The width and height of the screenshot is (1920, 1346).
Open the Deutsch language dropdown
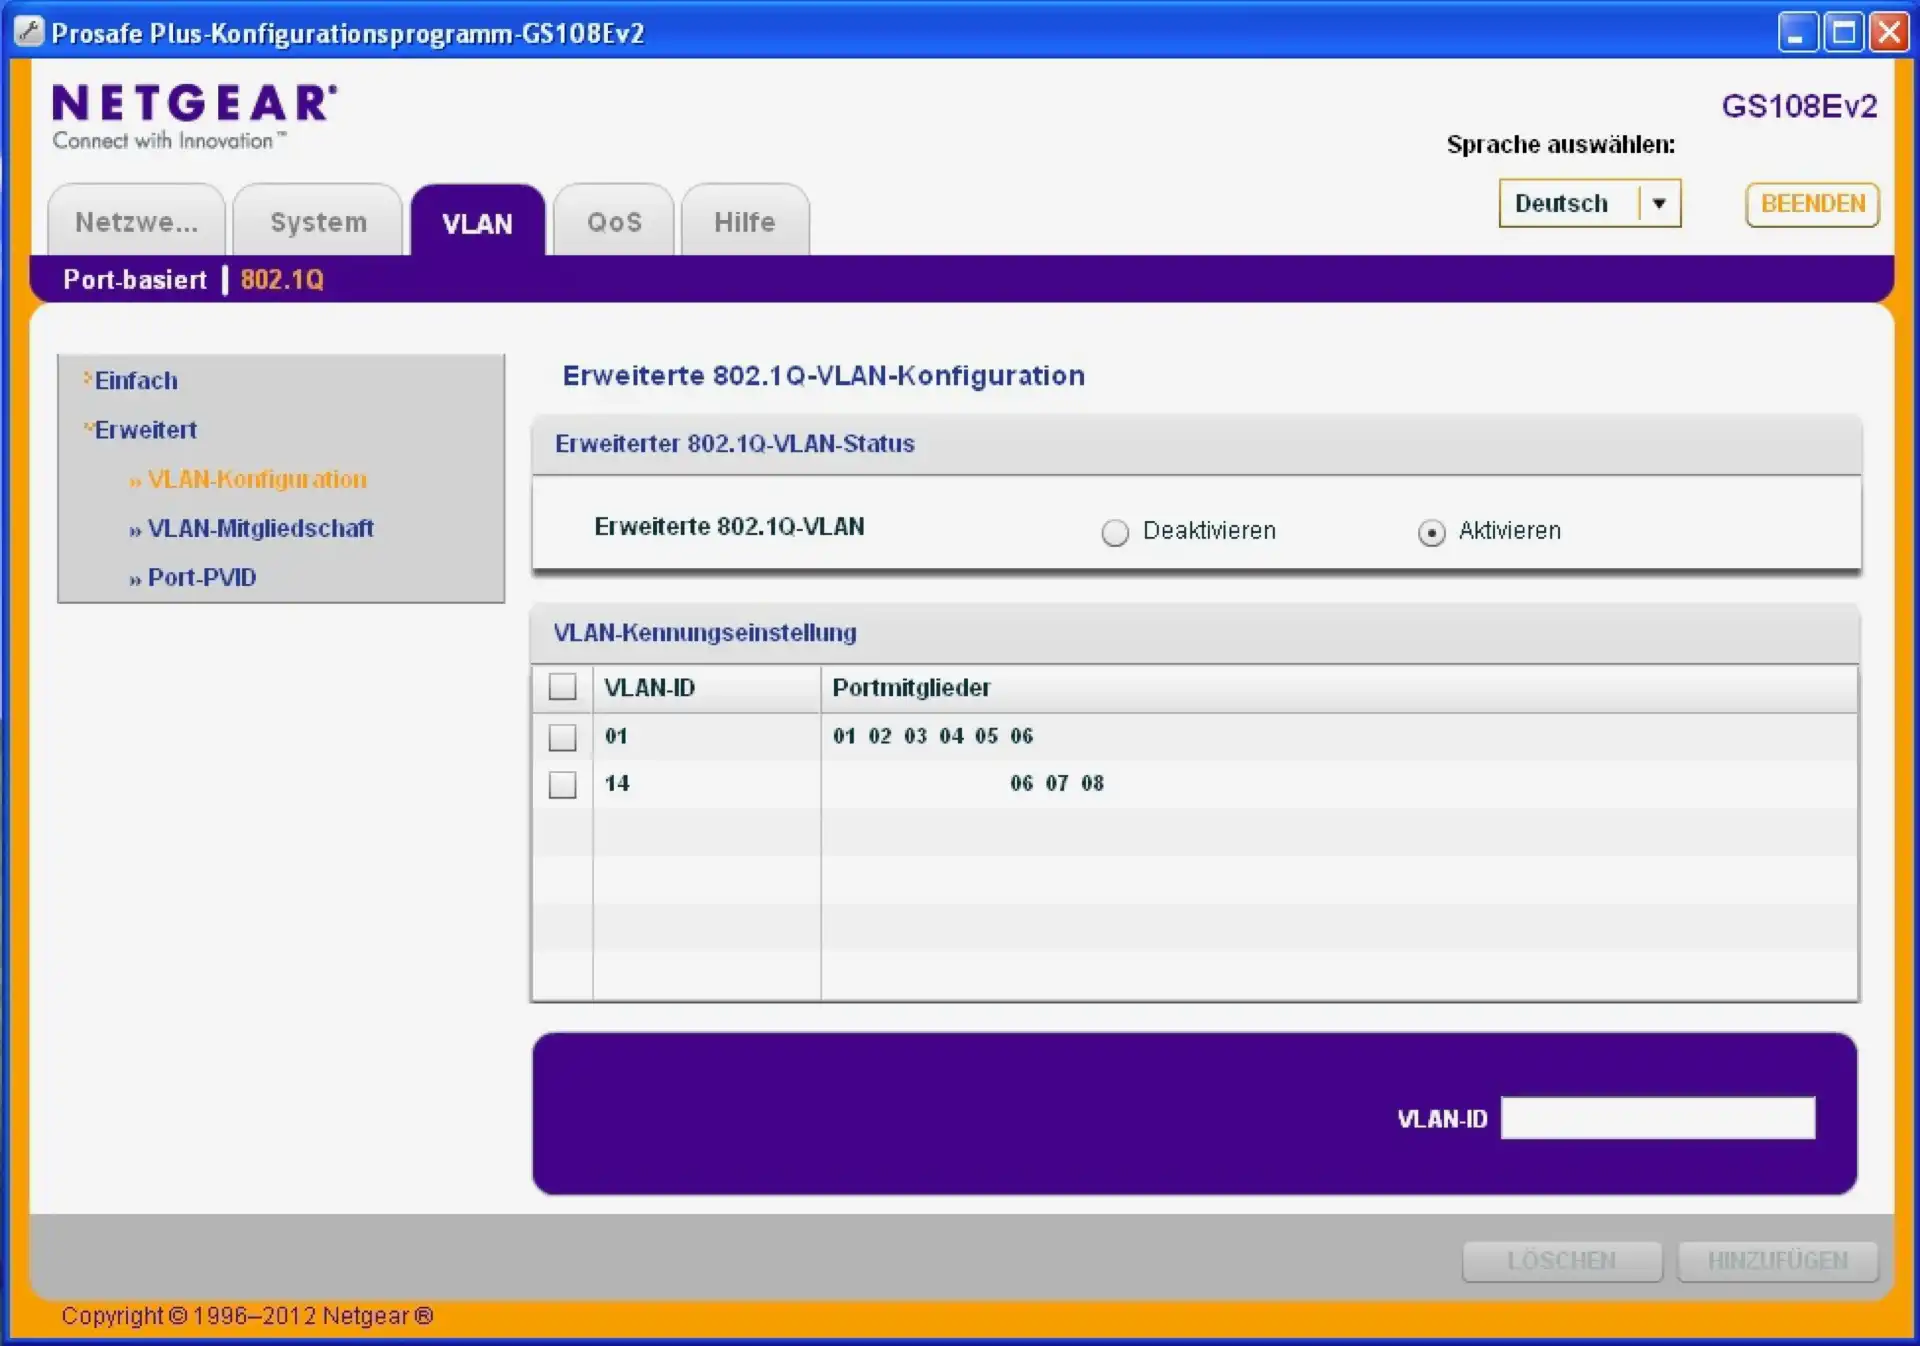[x=1659, y=203]
